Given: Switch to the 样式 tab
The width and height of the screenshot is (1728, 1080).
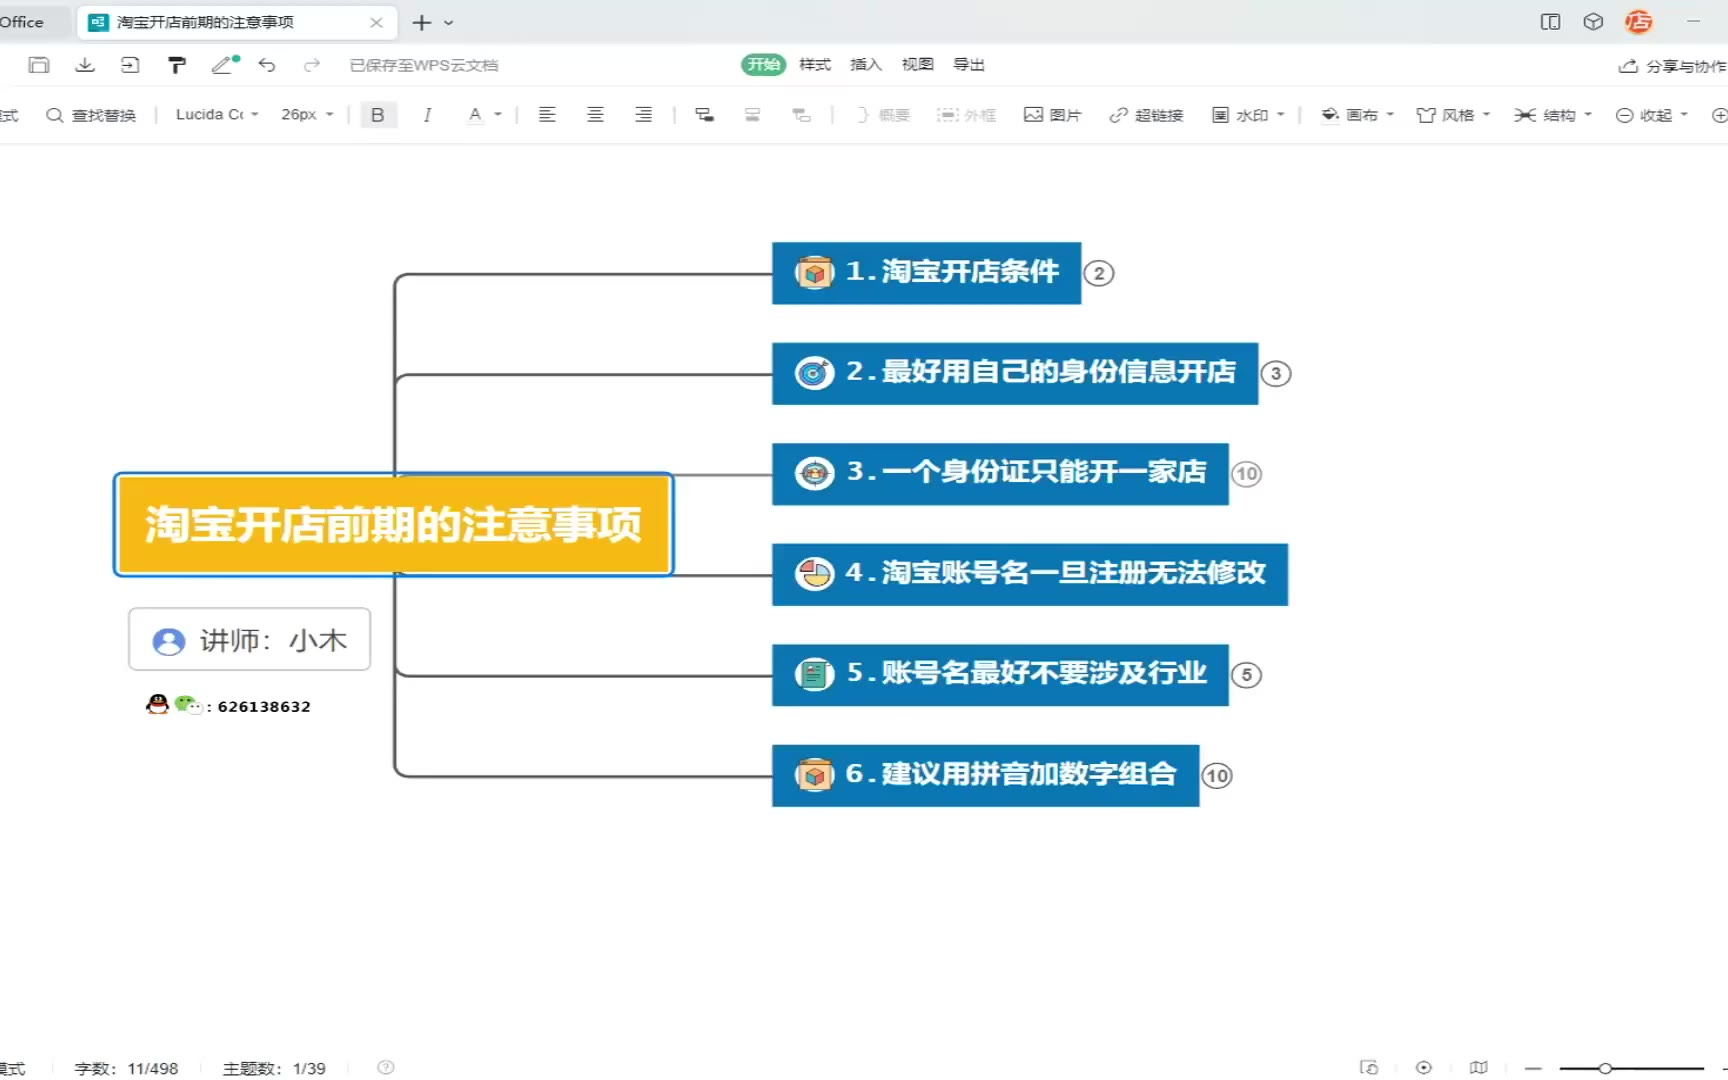Looking at the screenshot, I should (x=815, y=65).
